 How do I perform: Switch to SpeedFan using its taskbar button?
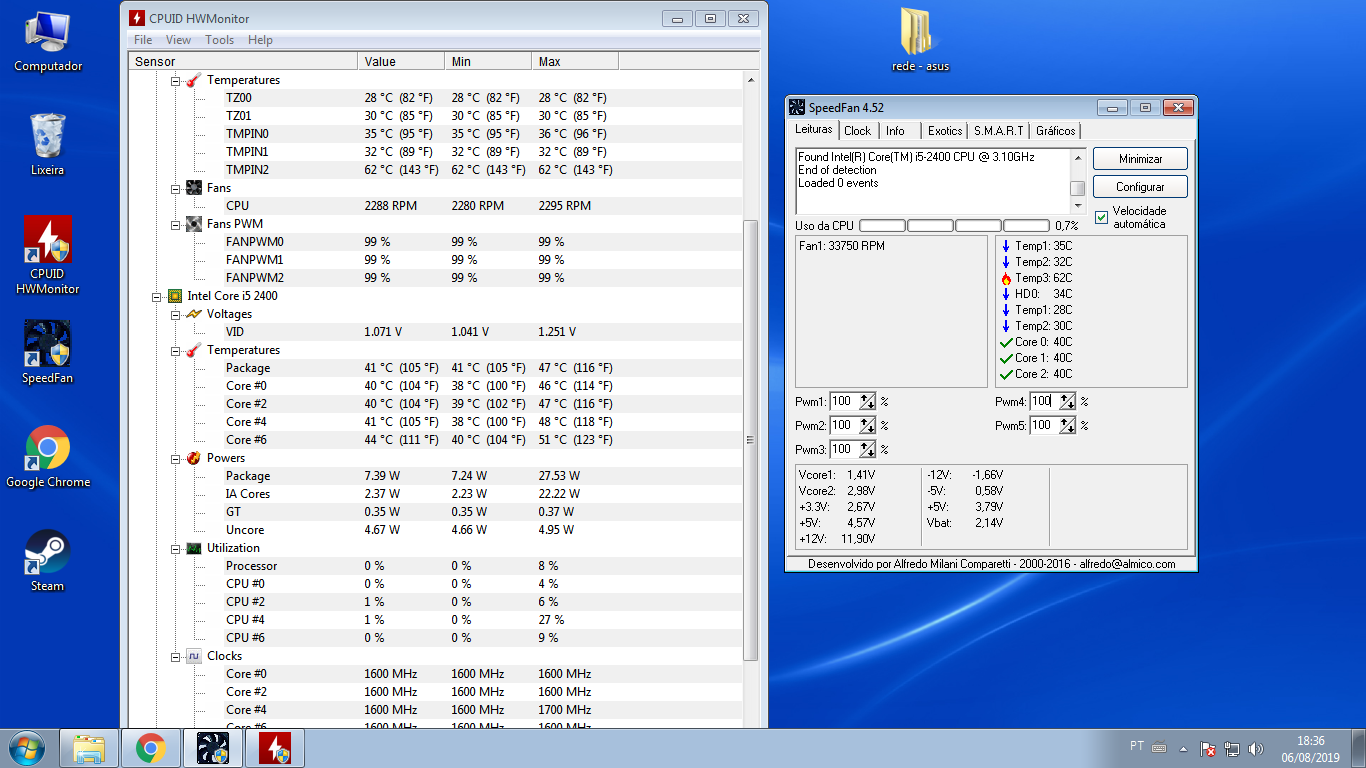pyautogui.click(x=213, y=748)
